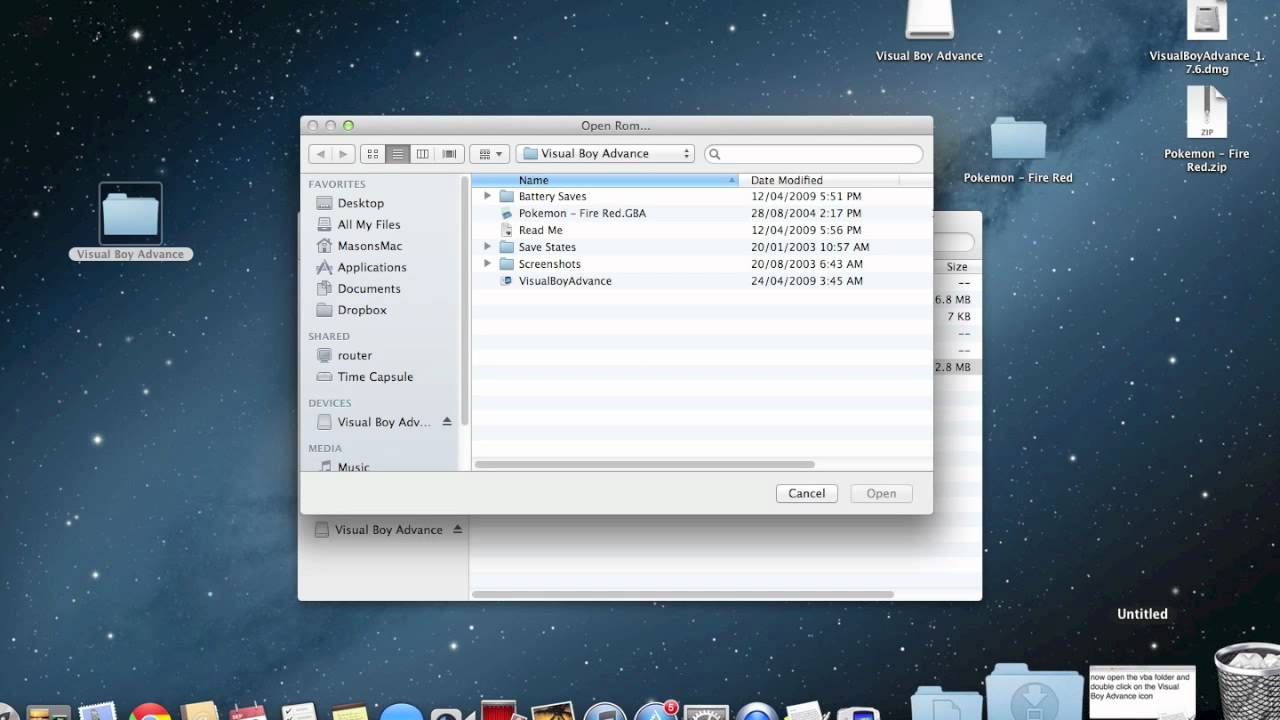Viewport: 1280px width, 720px height.
Task: Launch Google Chrome from the Dock
Action: click(150, 712)
